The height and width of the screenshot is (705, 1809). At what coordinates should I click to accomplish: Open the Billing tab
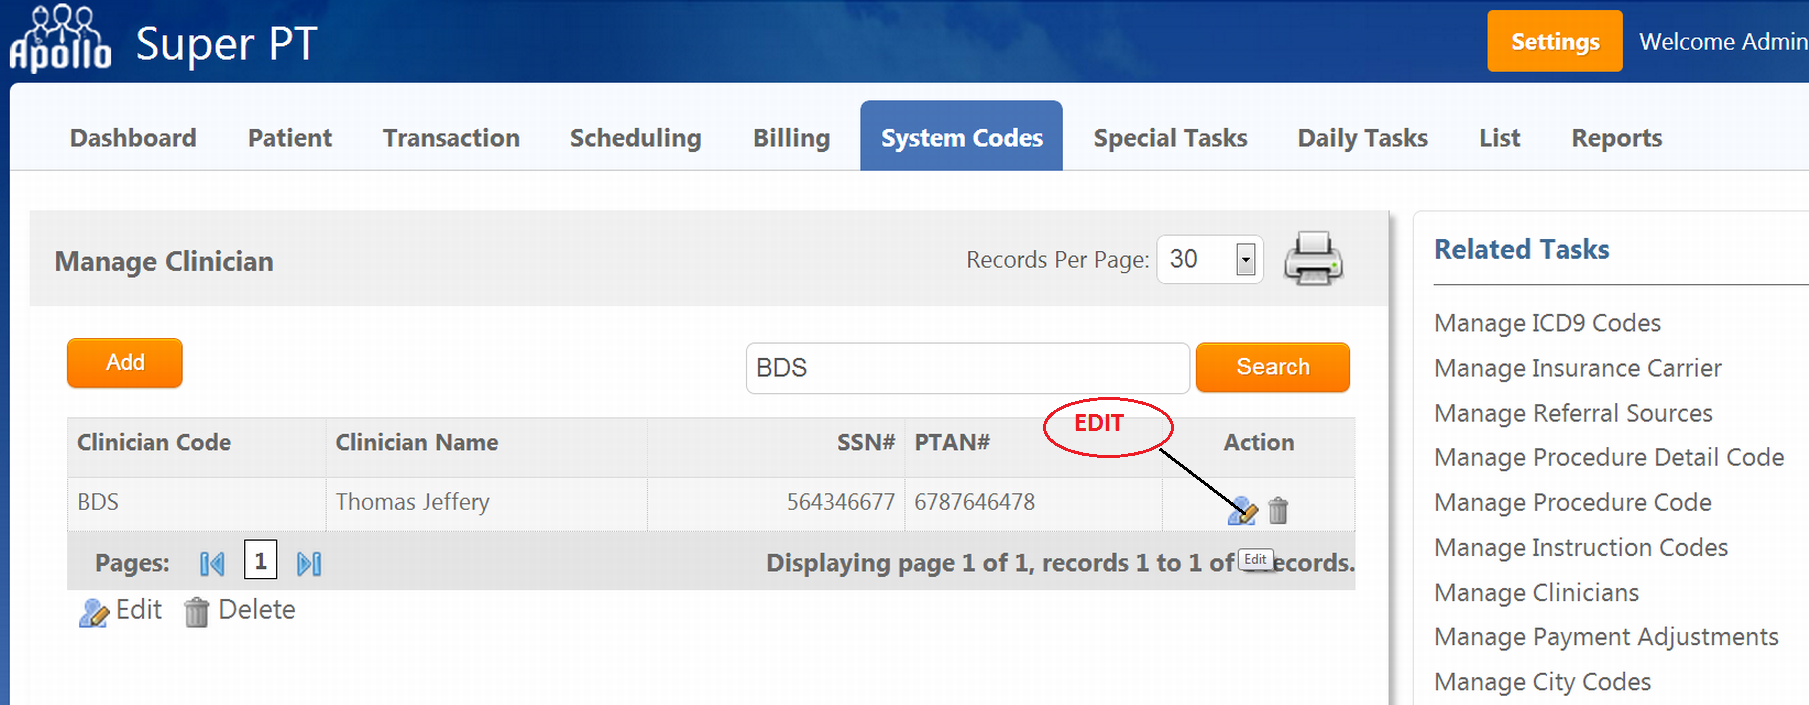point(791,138)
